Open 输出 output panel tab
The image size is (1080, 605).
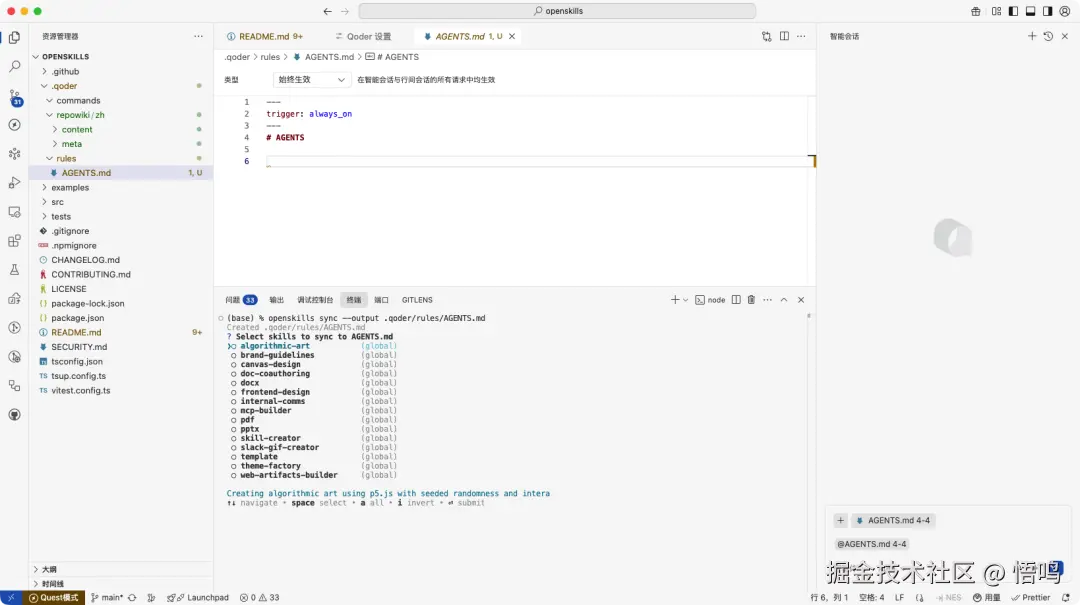coord(276,300)
